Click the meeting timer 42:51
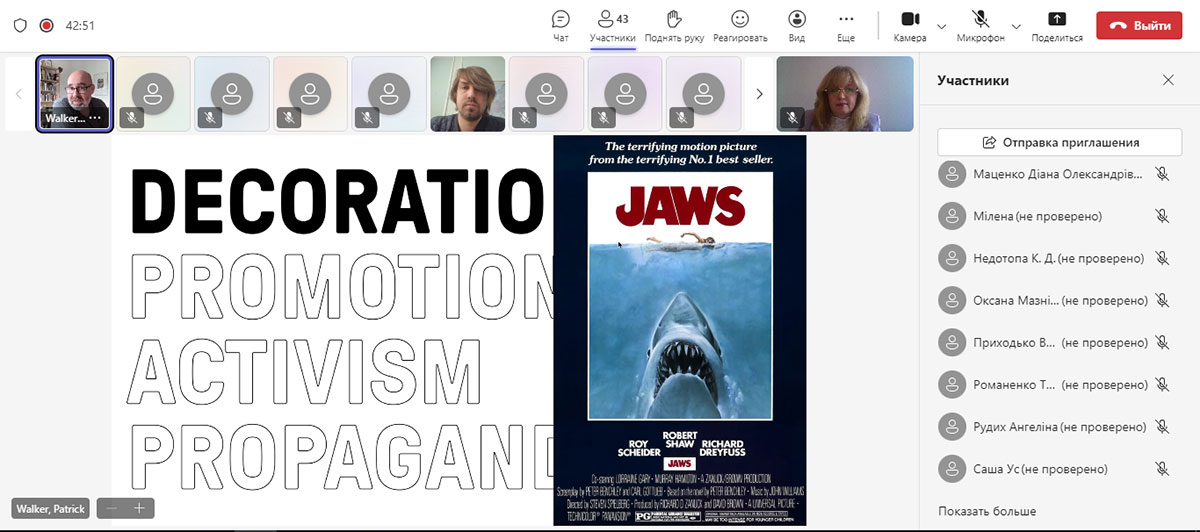1200x532 pixels. tap(80, 25)
